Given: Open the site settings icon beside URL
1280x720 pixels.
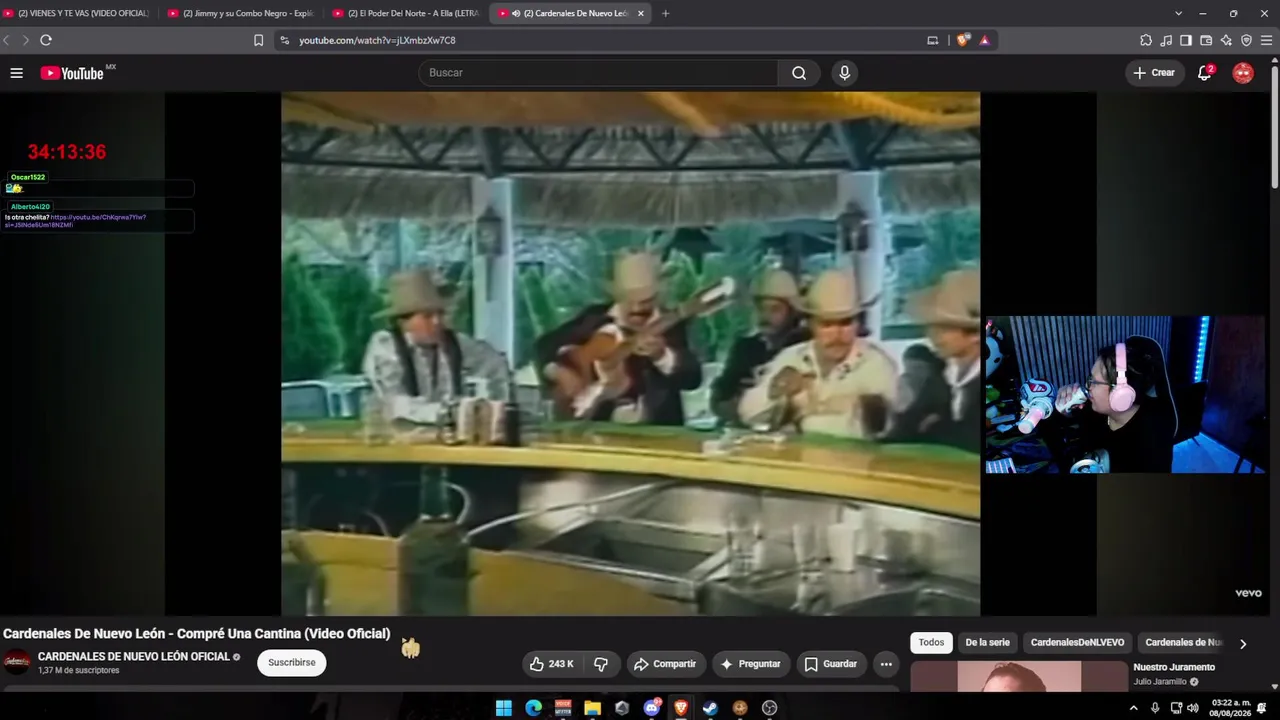Looking at the screenshot, I should pos(284,40).
